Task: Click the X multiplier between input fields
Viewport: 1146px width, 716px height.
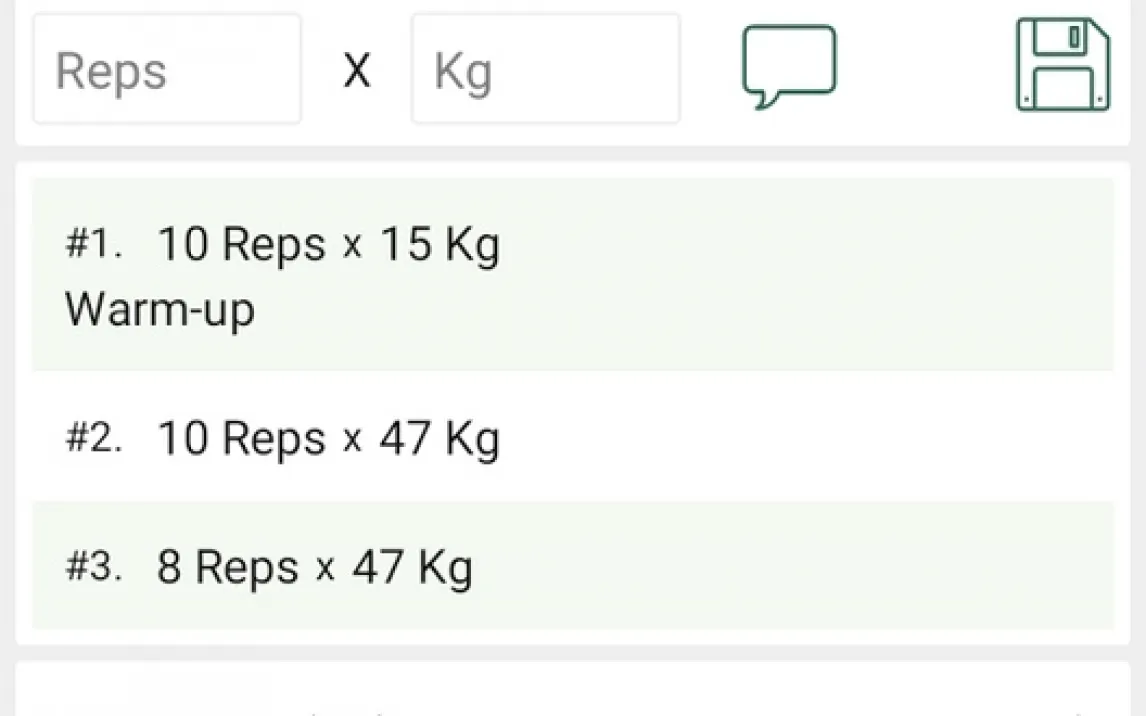Action: pyautogui.click(x=356, y=71)
